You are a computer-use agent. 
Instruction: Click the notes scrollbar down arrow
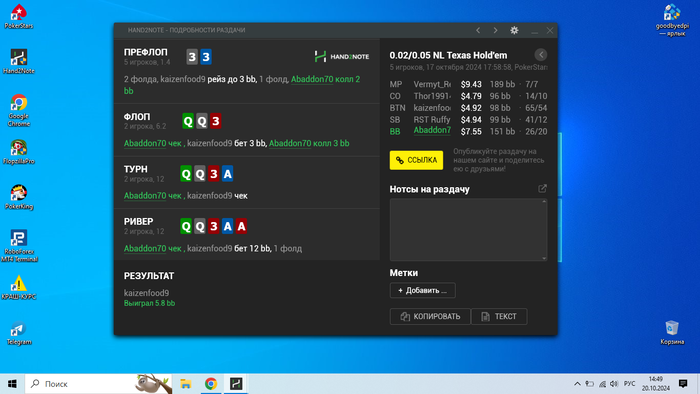pos(544,258)
